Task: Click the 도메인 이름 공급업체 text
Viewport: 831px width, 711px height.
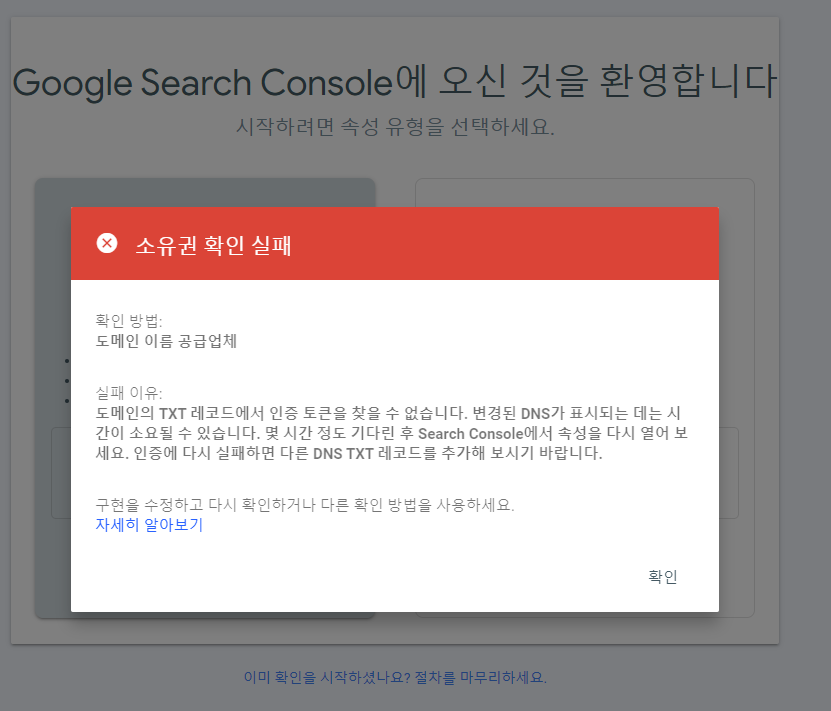Action: [166, 341]
